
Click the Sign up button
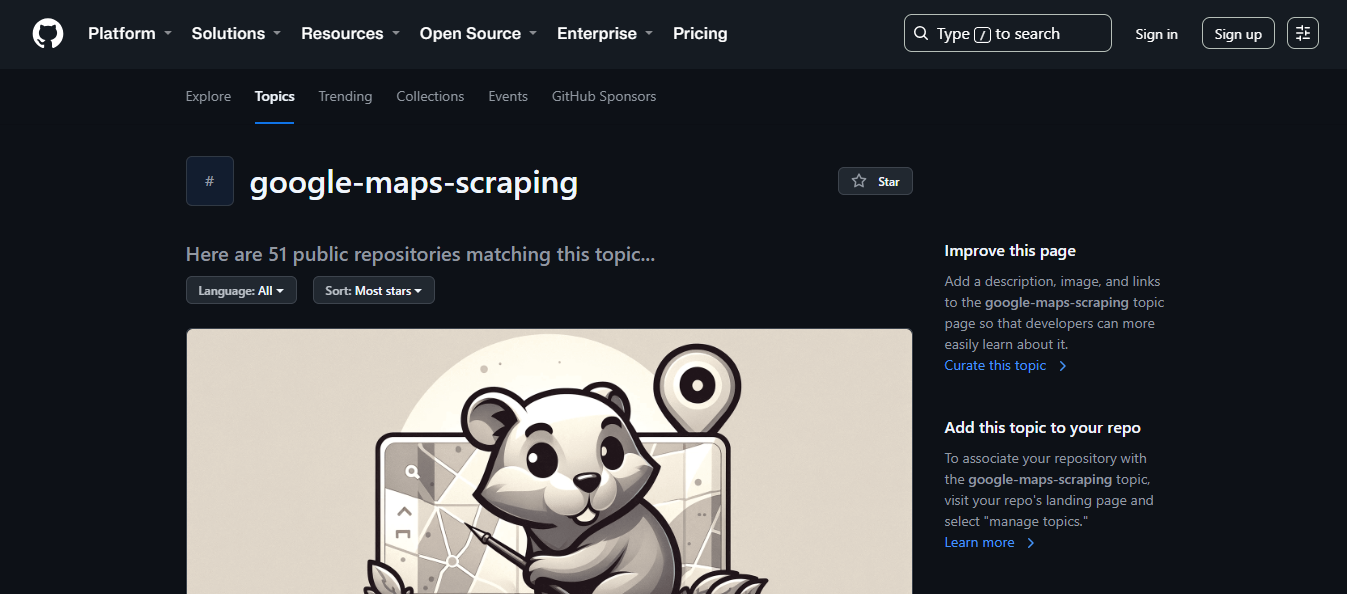tap(1238, 33)
